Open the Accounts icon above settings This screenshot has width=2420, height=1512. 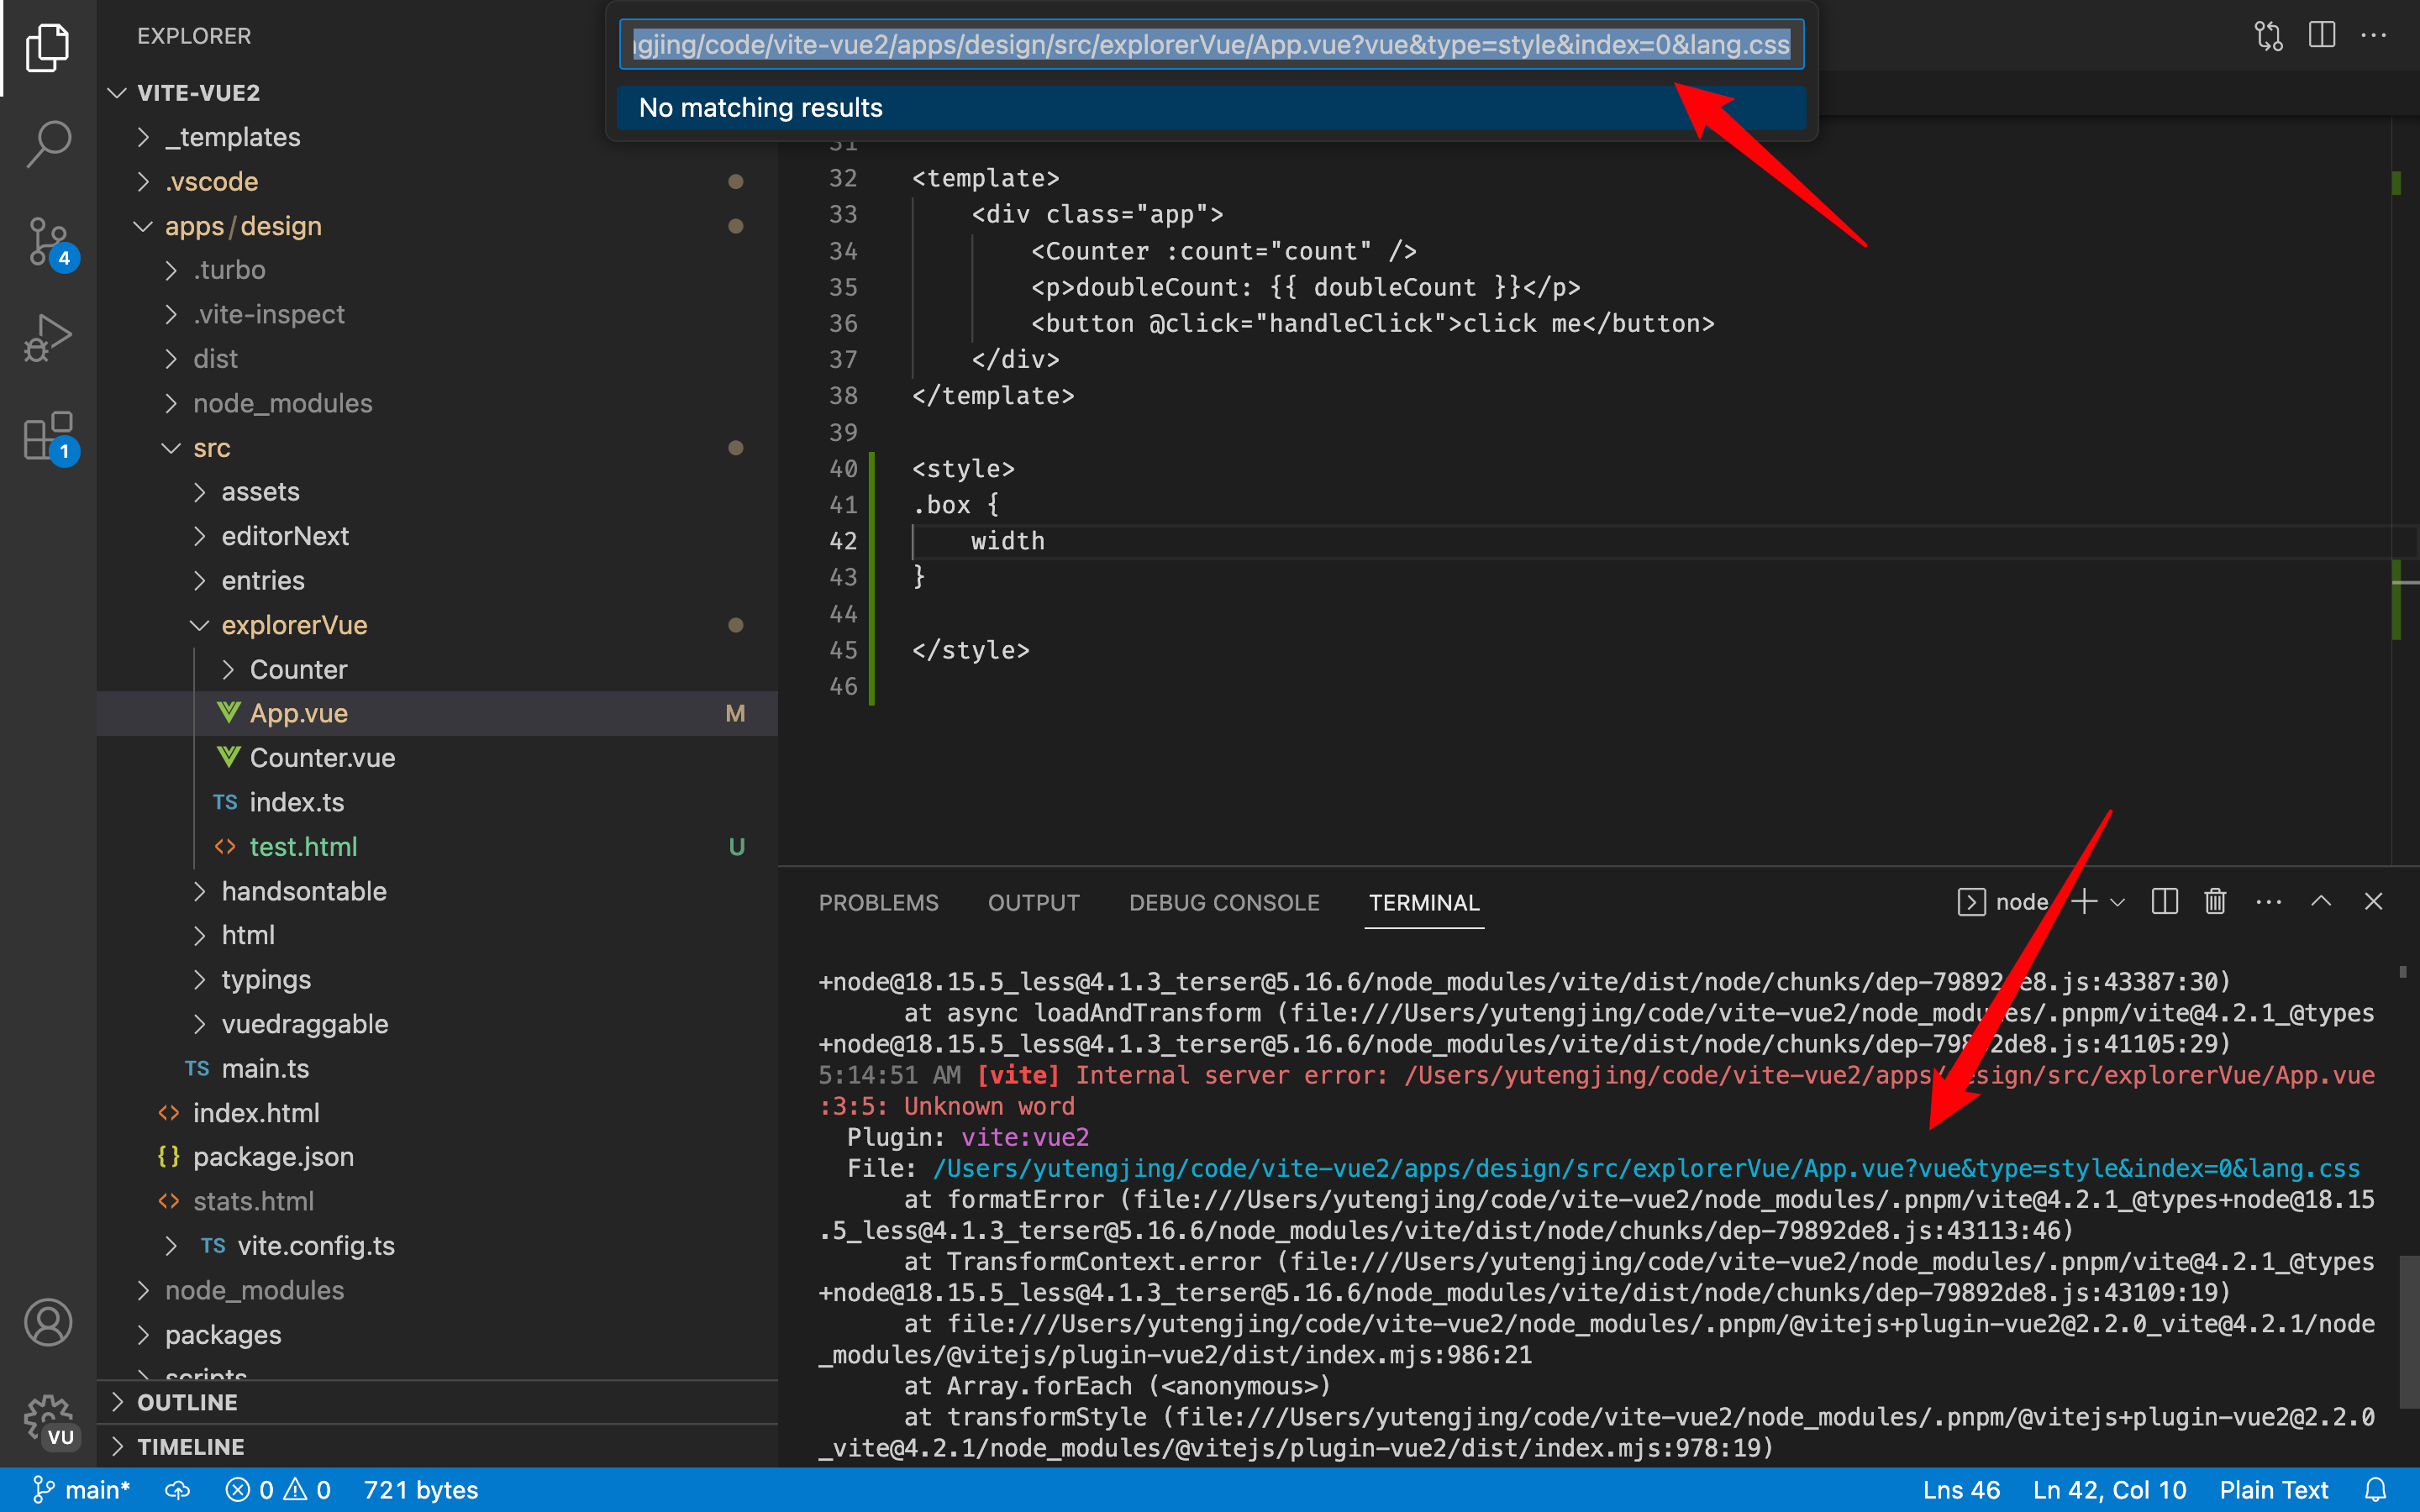47,1322
